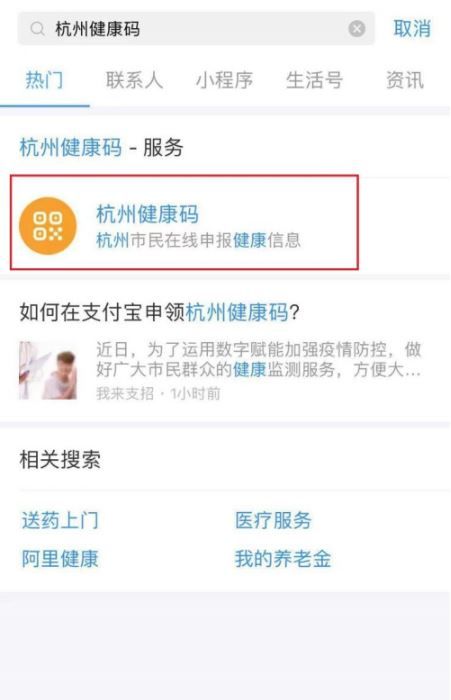Image resolution: width=451 pixels, height=700 pixels.
Task: Select the 生活号 tab
Action: coord(314,80)
